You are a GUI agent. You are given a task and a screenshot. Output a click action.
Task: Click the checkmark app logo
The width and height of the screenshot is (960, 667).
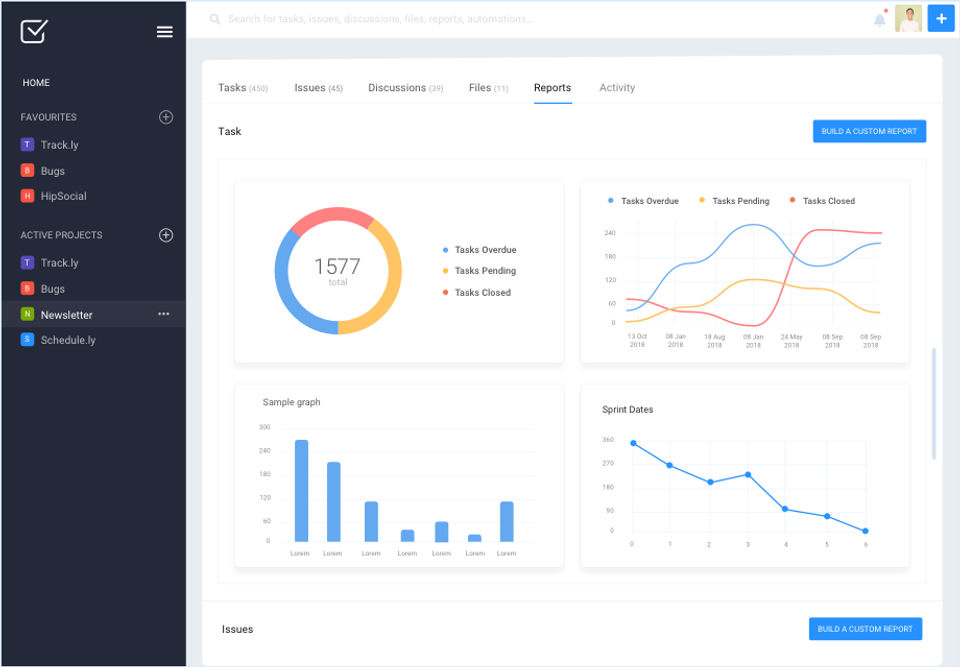[x=34, y=31]
